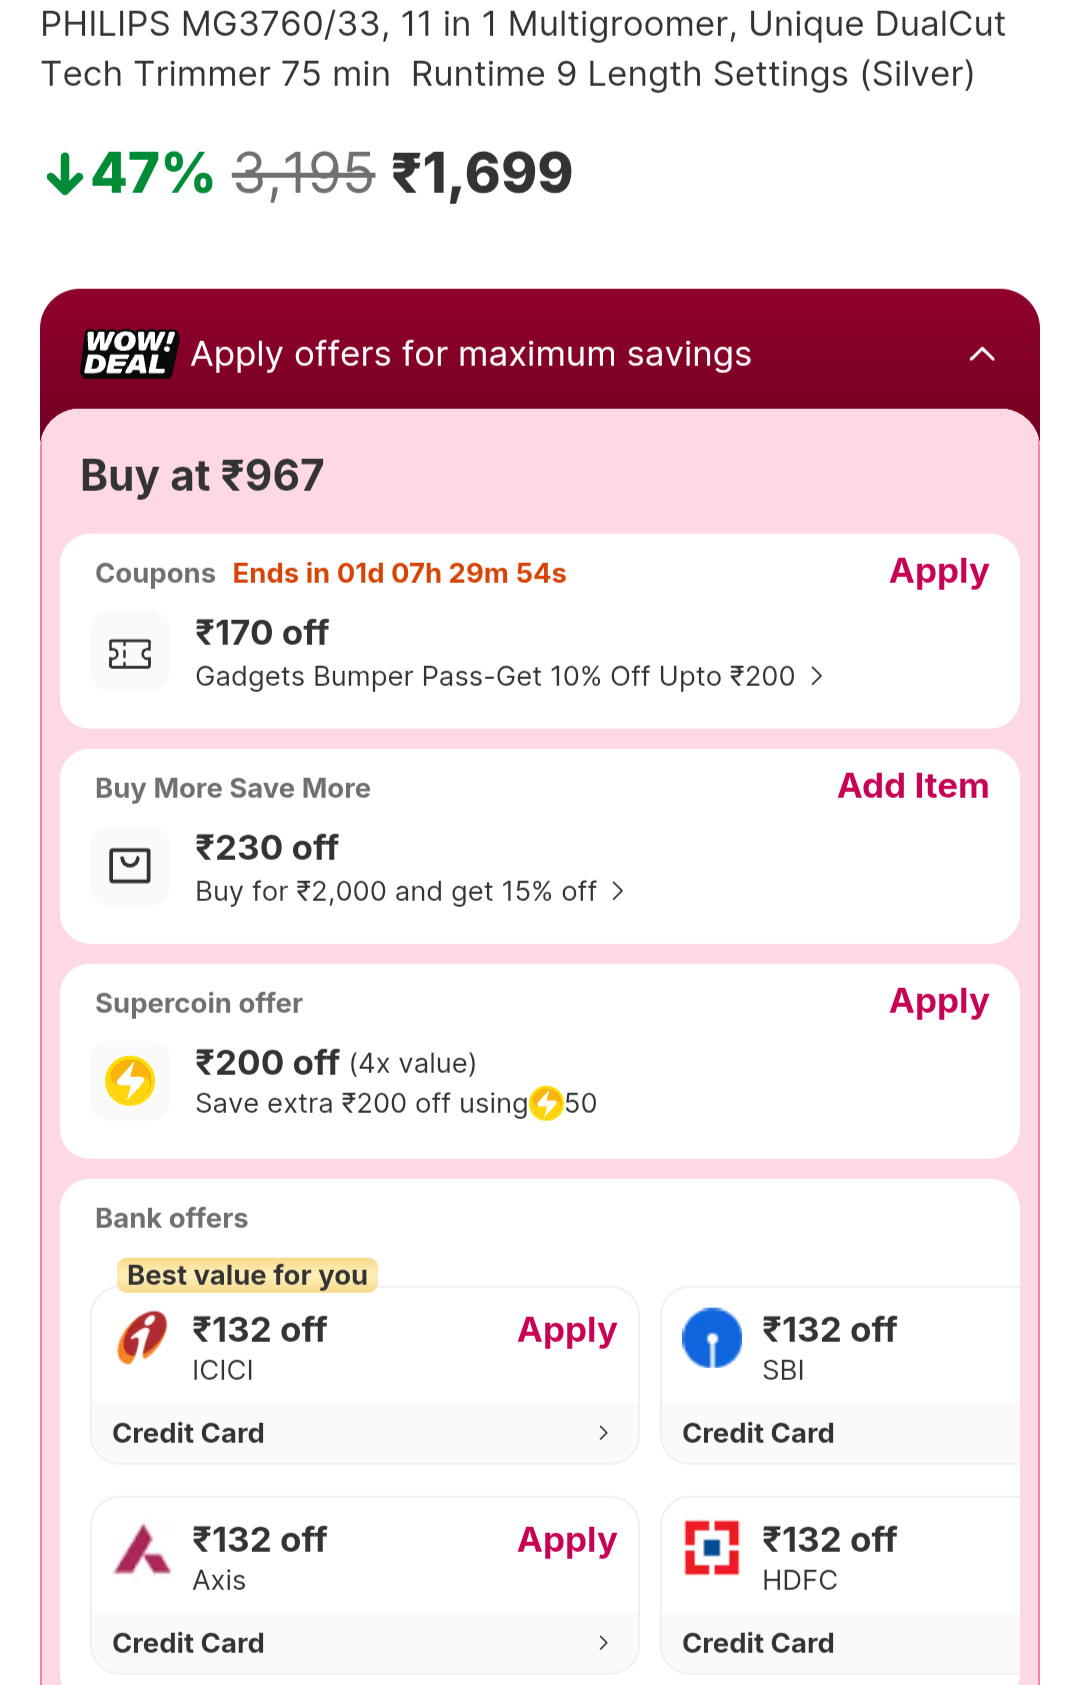Expand ICICI Credit Card offer chevron
This screenshot has width=1080, height=1685.
(x=603, y=1433)
